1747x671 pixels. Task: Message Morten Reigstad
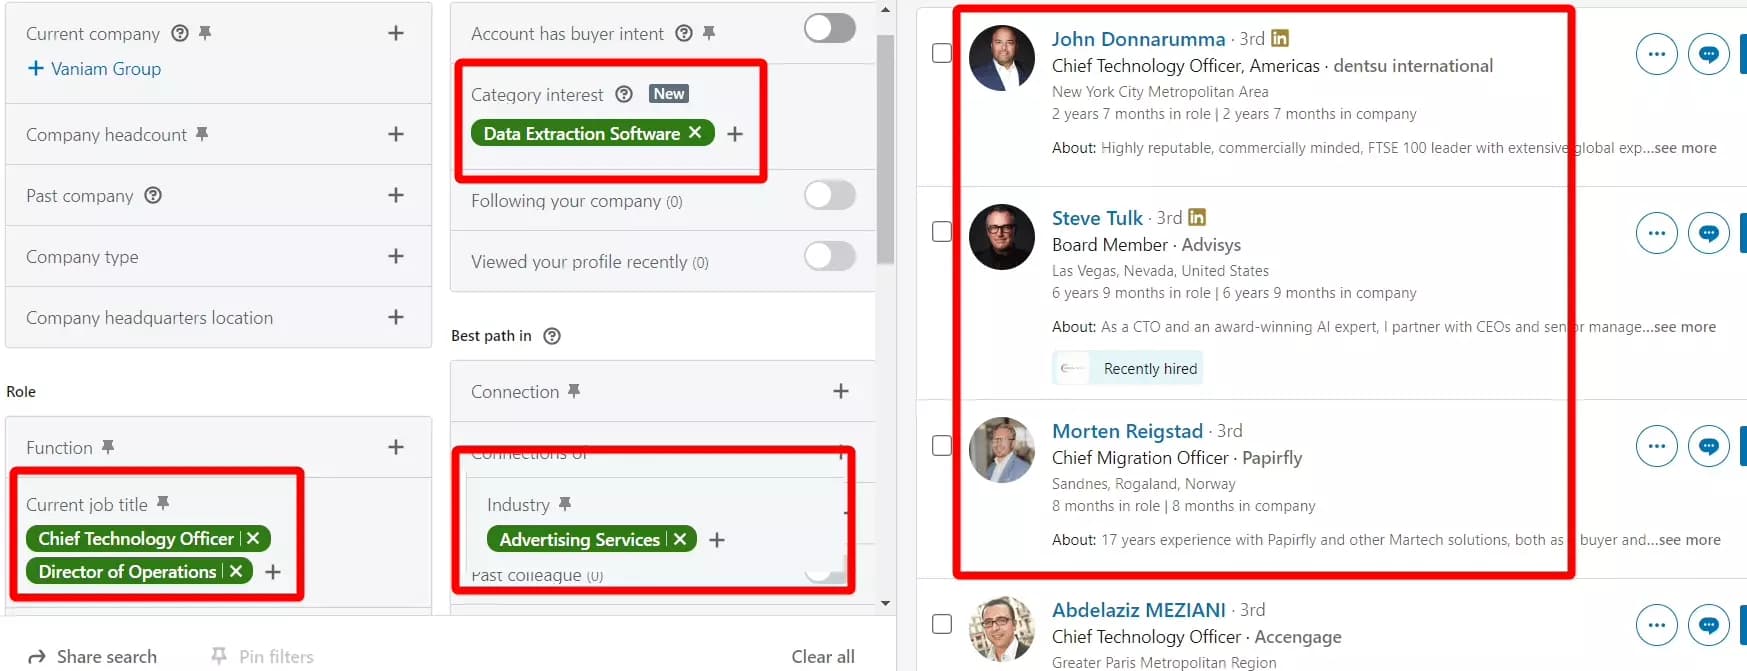[x=1709, y=446]
